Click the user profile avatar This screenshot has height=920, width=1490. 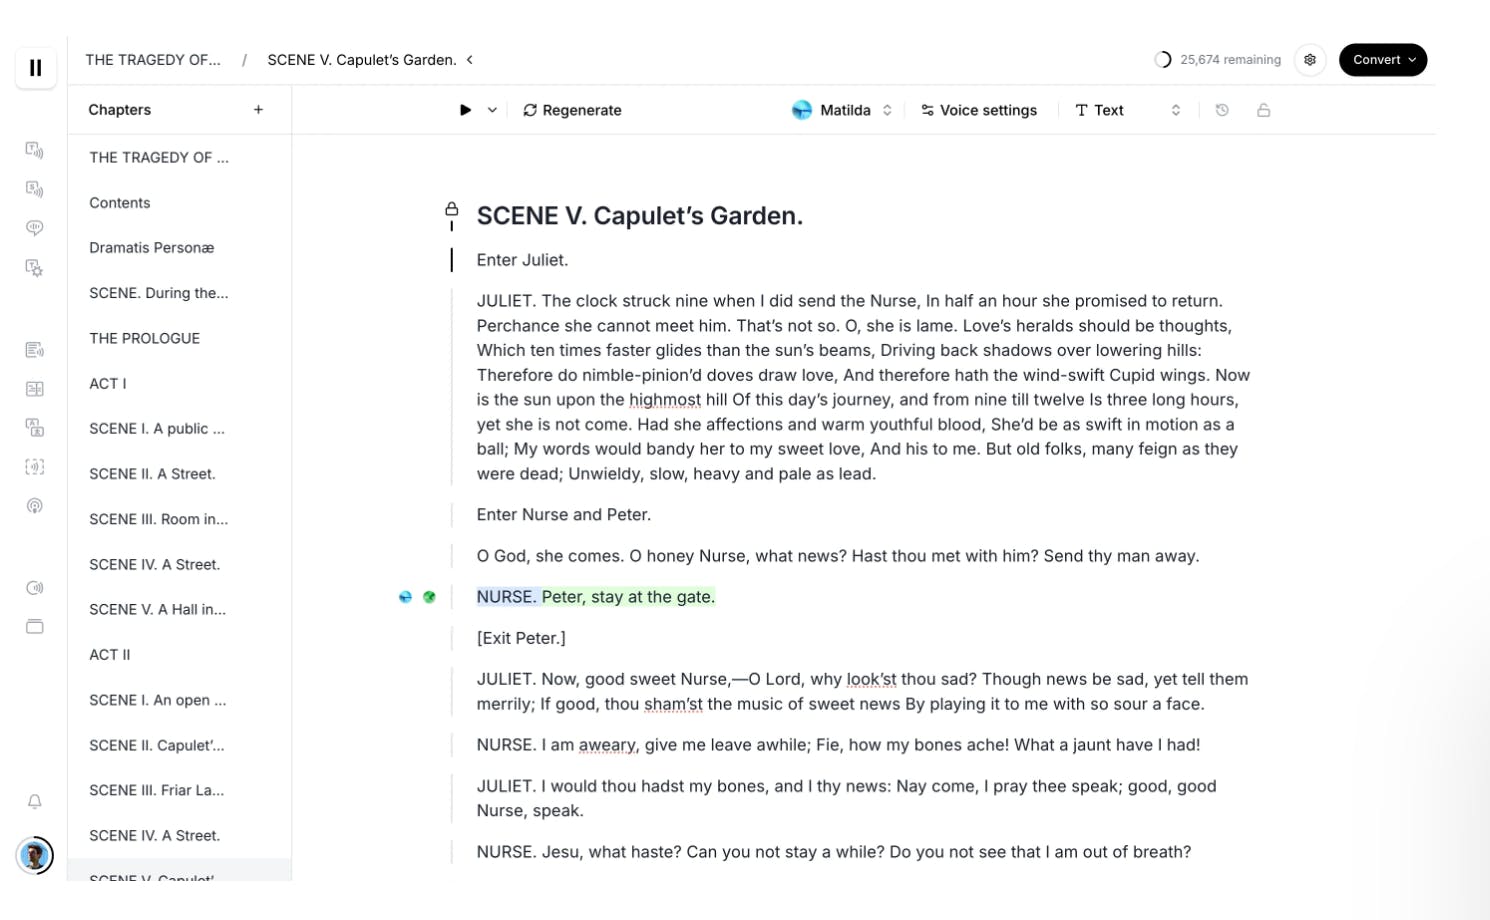tap(35, 855)
